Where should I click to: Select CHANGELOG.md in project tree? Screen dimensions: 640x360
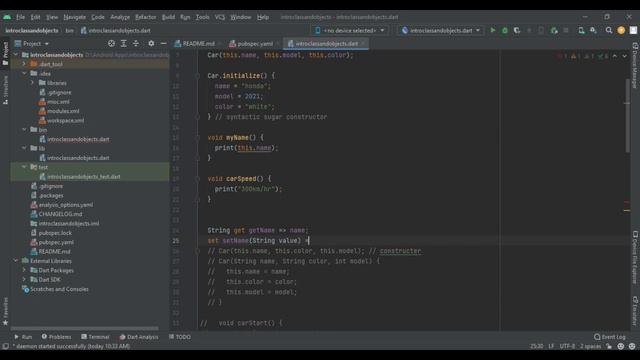pyautogui.click(x=60, y=214)
